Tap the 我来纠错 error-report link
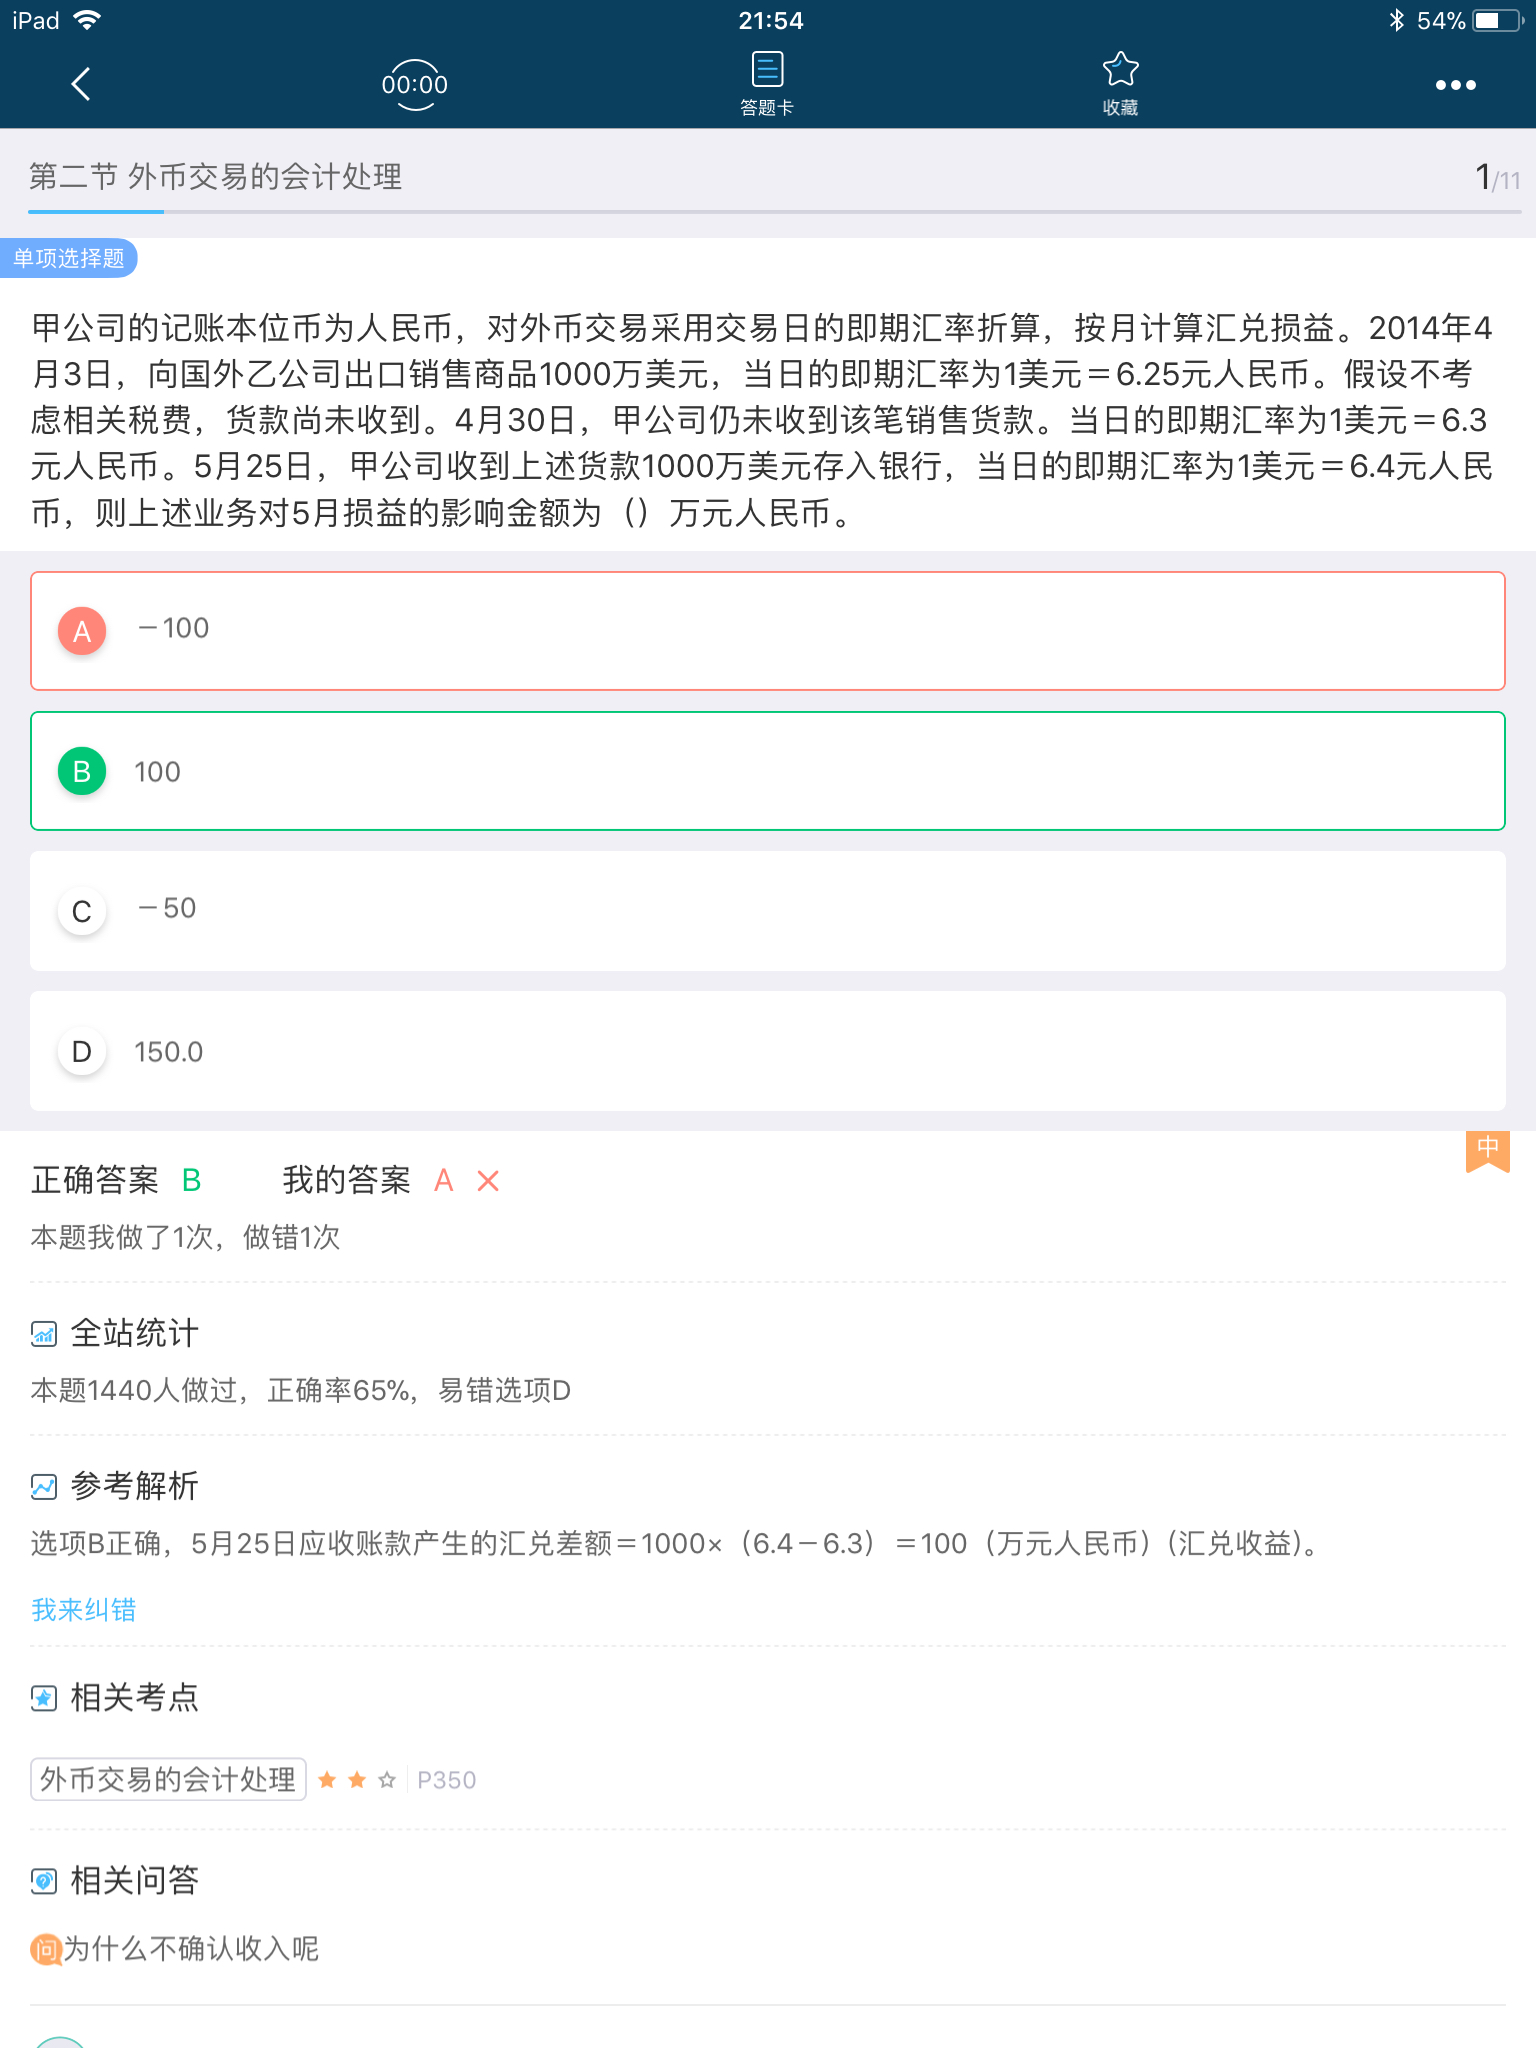The image size is (1536, 2048). click(84, 1610)
